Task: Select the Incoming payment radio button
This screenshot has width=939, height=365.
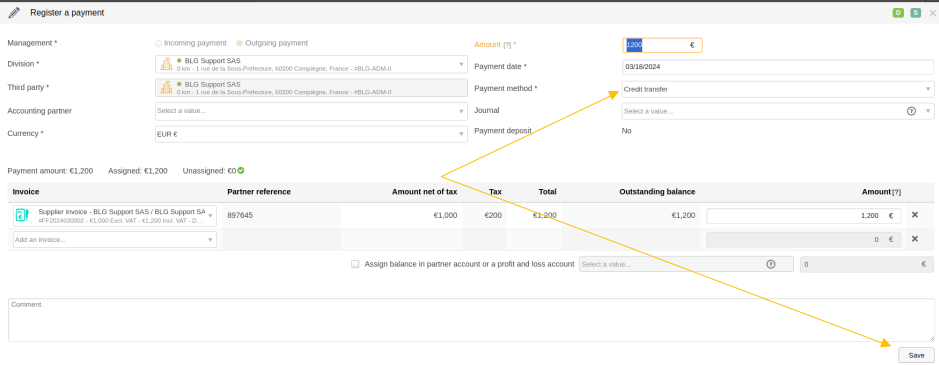Action: 158,43
